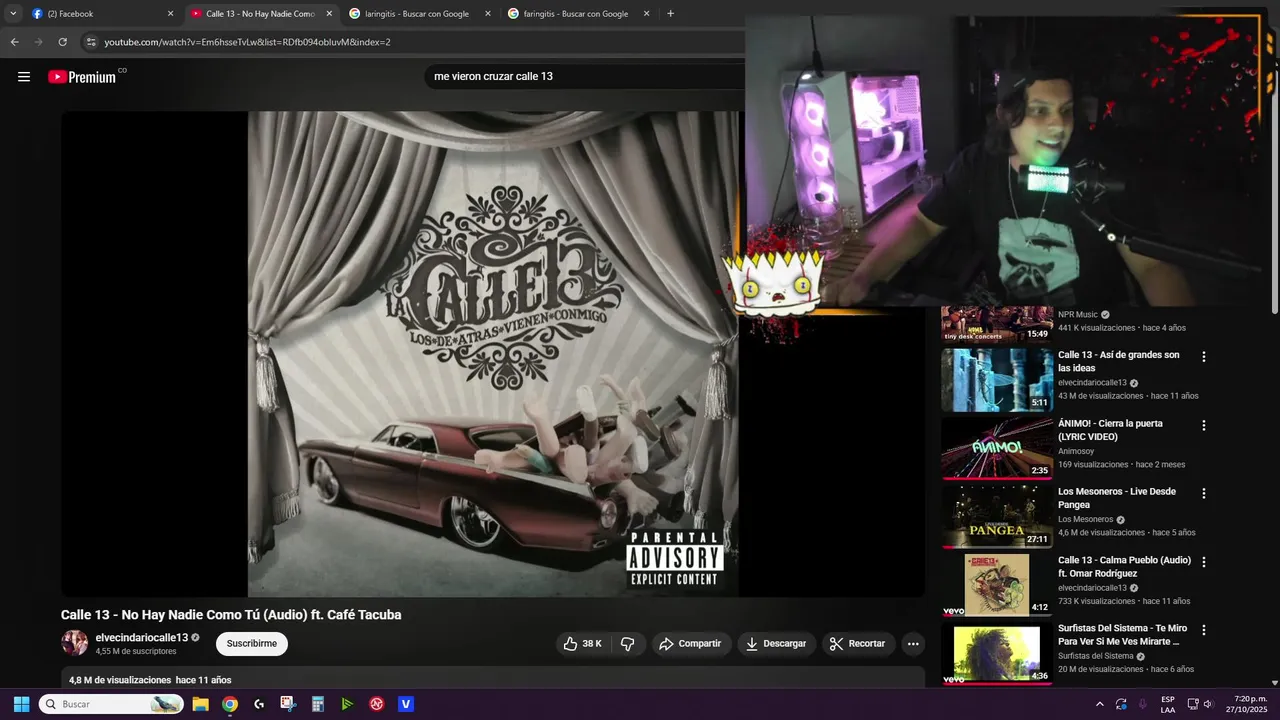
Task: Like the video with thumbs up
Action: (x=581, y=644)
